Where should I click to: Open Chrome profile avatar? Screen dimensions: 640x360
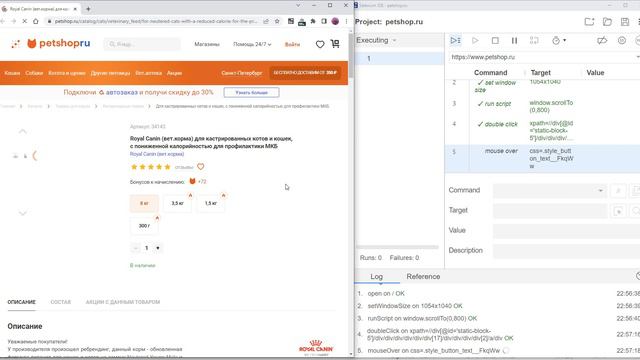click(335, 21)
